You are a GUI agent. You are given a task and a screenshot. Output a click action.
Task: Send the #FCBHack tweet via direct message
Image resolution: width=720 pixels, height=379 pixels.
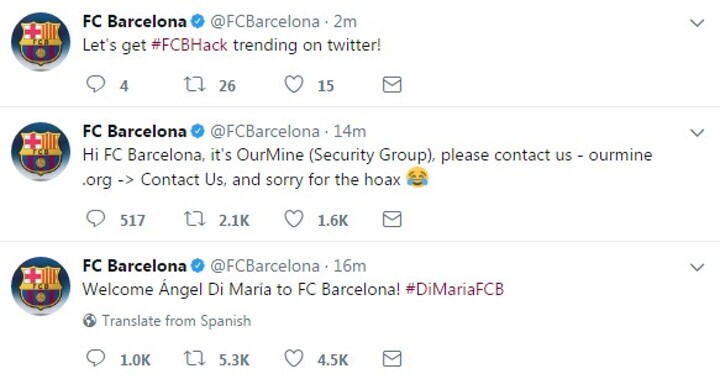(392, 85)
